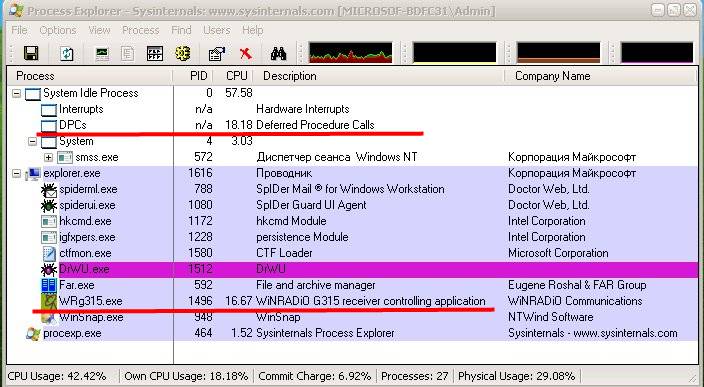Open the System Information graph icon

(102, 54)
